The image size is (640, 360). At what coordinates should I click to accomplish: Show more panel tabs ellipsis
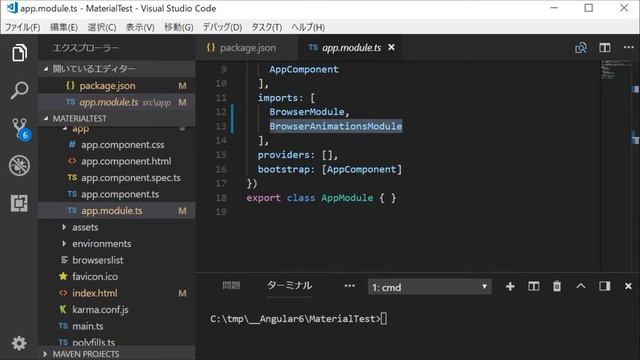349,286
